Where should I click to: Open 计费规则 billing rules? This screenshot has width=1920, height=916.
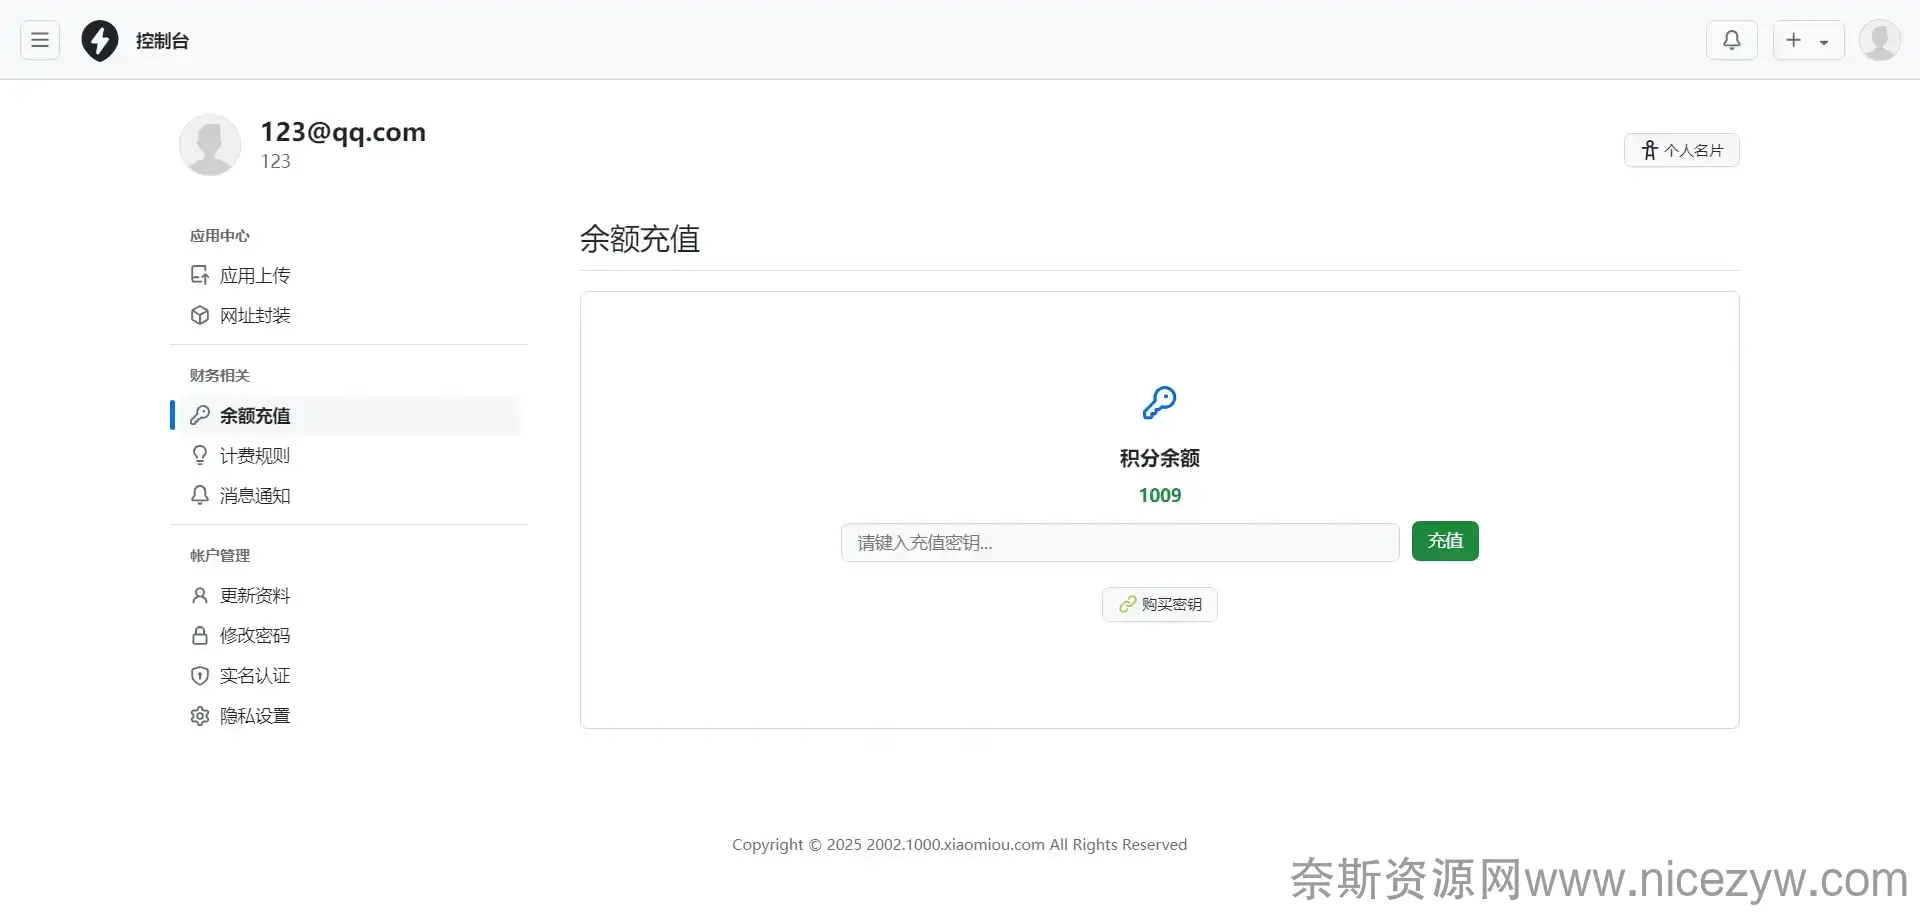click(254, 455)
